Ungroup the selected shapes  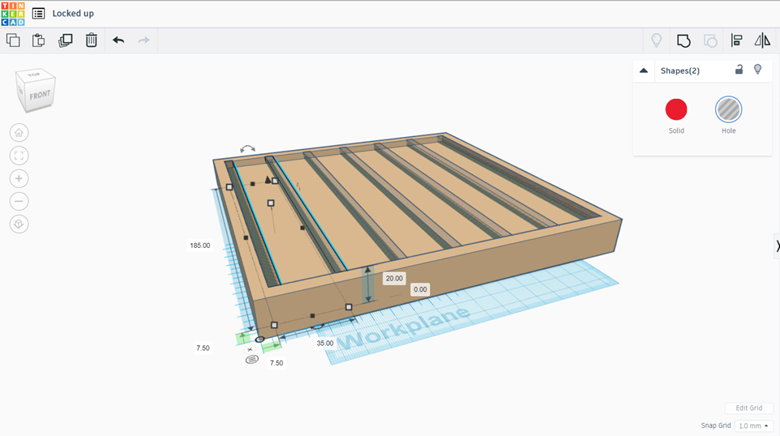pyautogui.click(x=710, y=40)
